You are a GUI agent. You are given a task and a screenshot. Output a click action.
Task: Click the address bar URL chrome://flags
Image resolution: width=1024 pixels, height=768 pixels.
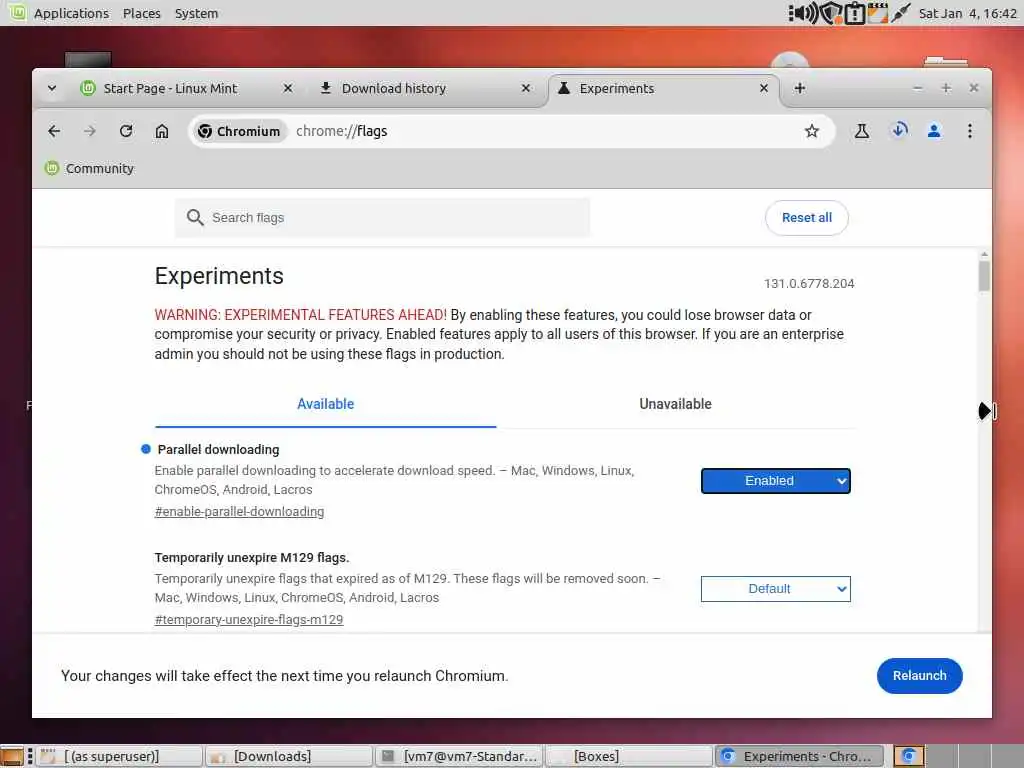coord(342,131)
